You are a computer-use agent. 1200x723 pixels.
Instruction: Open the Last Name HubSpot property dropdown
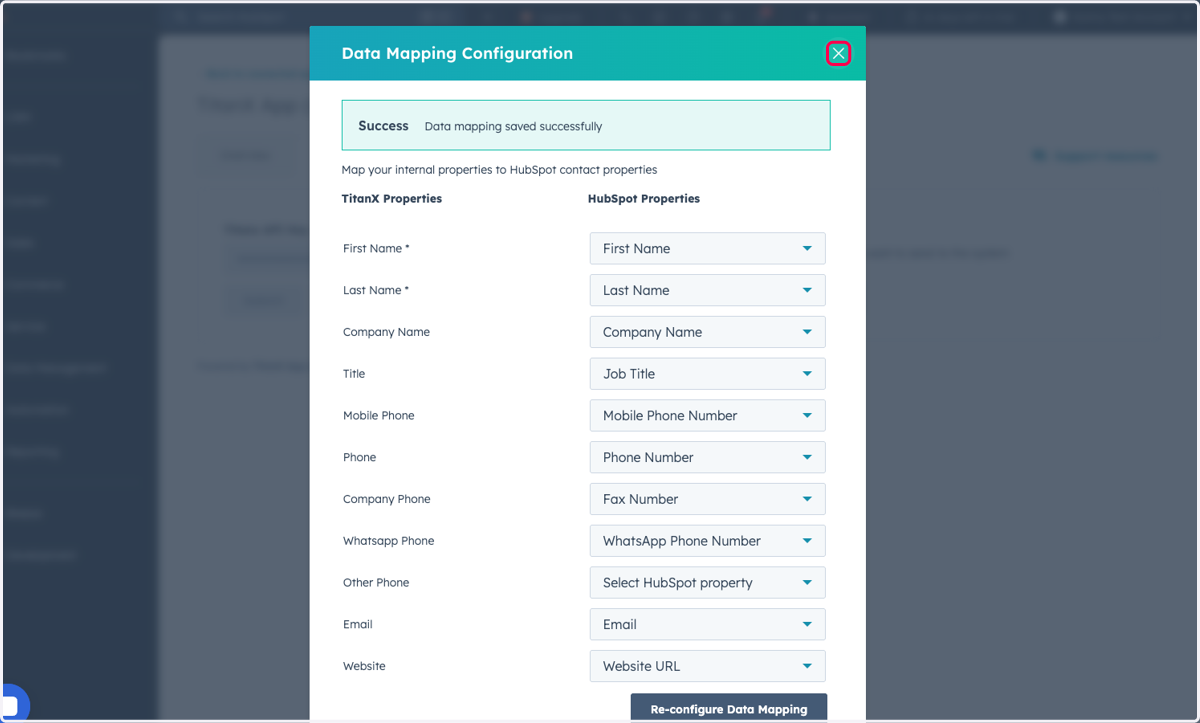[707, 290]
